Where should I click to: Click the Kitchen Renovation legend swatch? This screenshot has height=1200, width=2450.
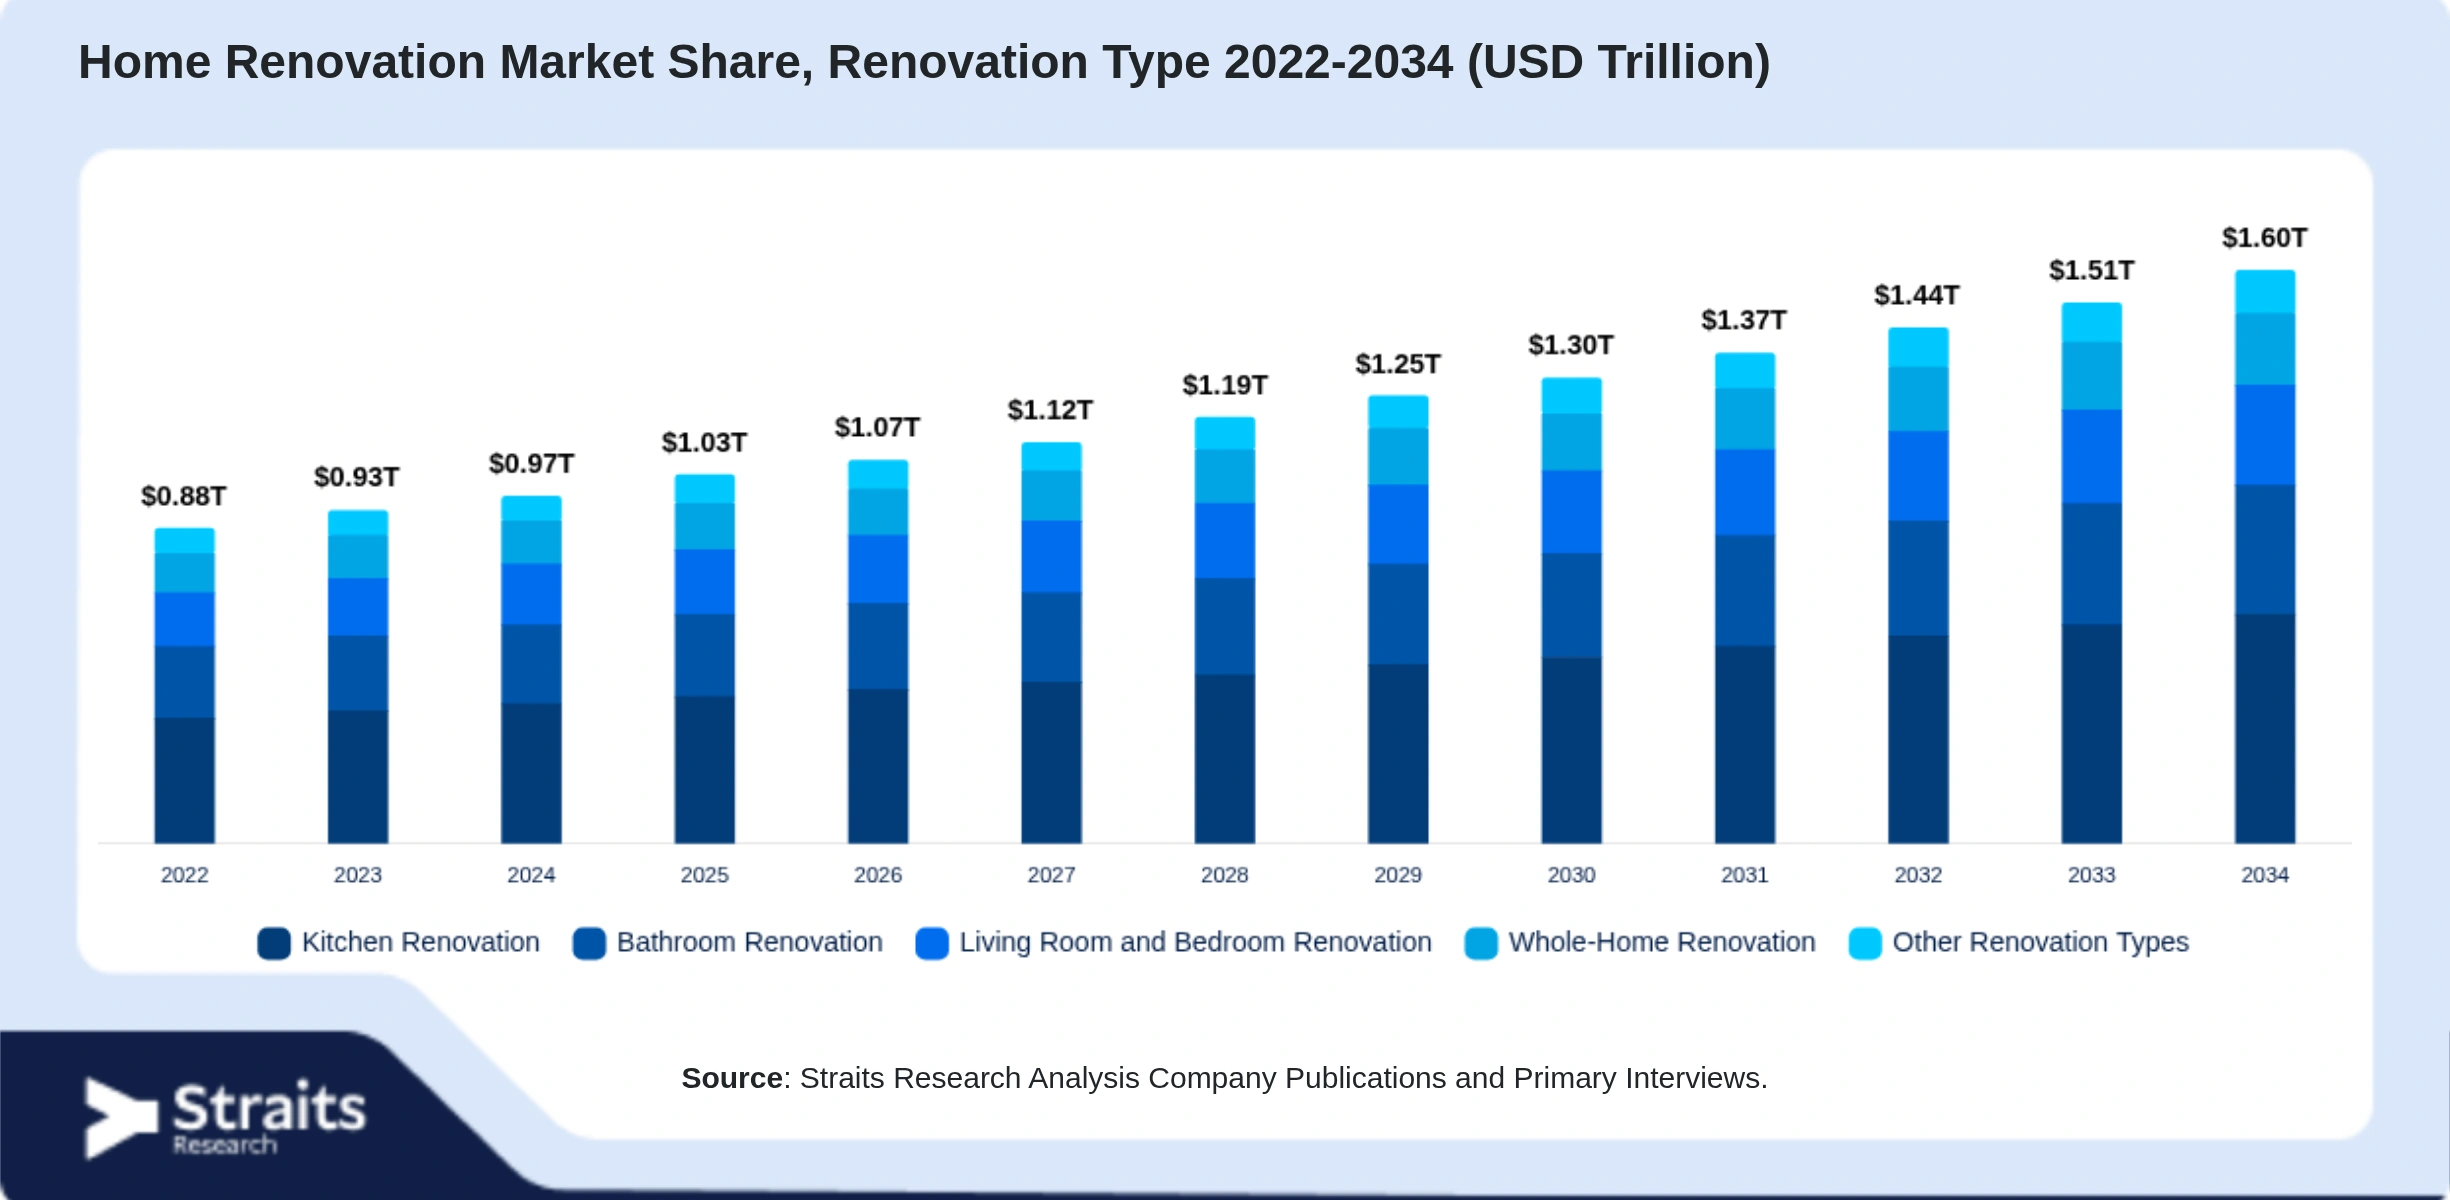(x=274, y=943)
